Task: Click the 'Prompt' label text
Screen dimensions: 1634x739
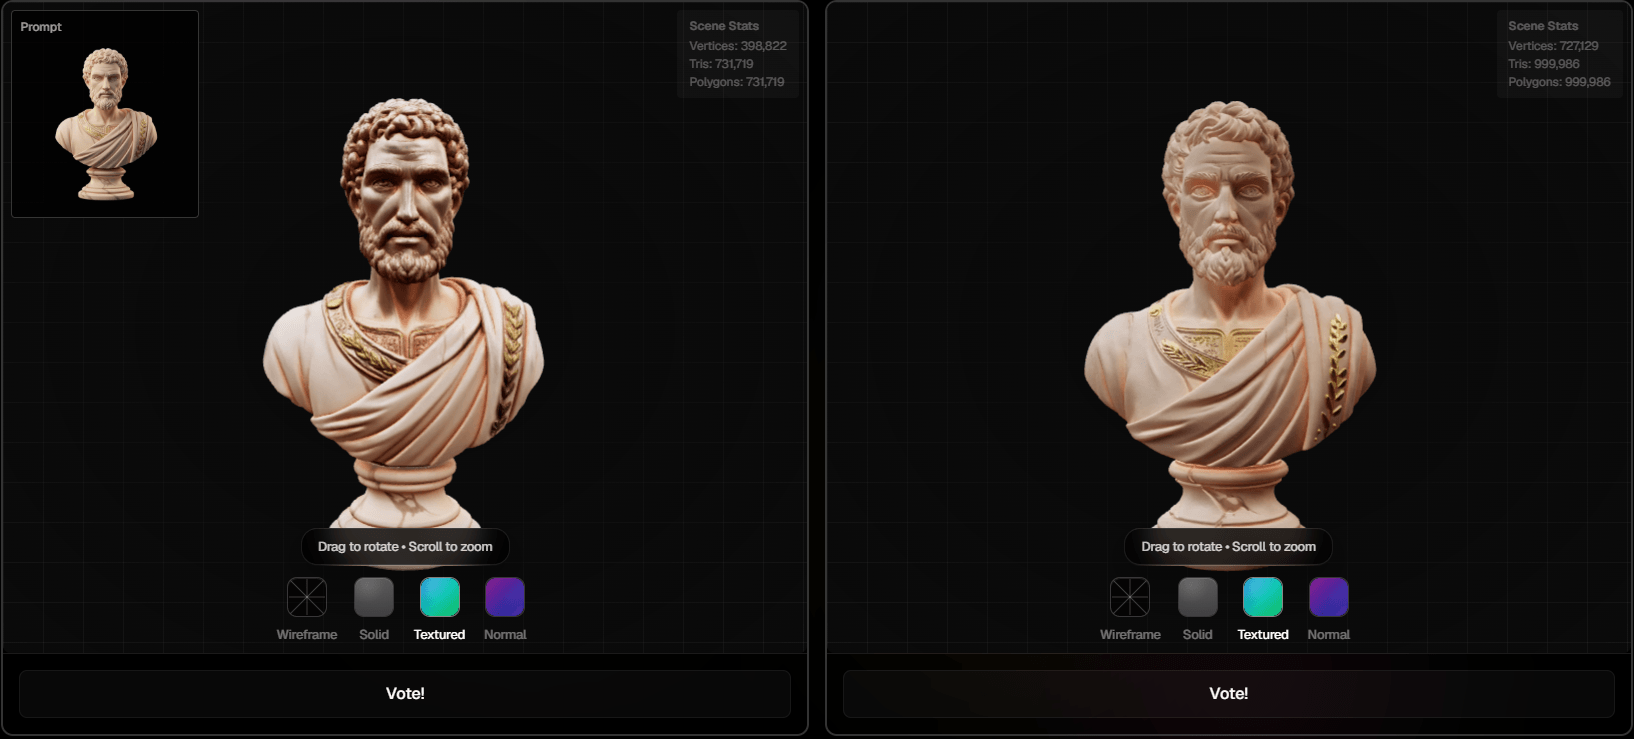Action: click(41, 27)
